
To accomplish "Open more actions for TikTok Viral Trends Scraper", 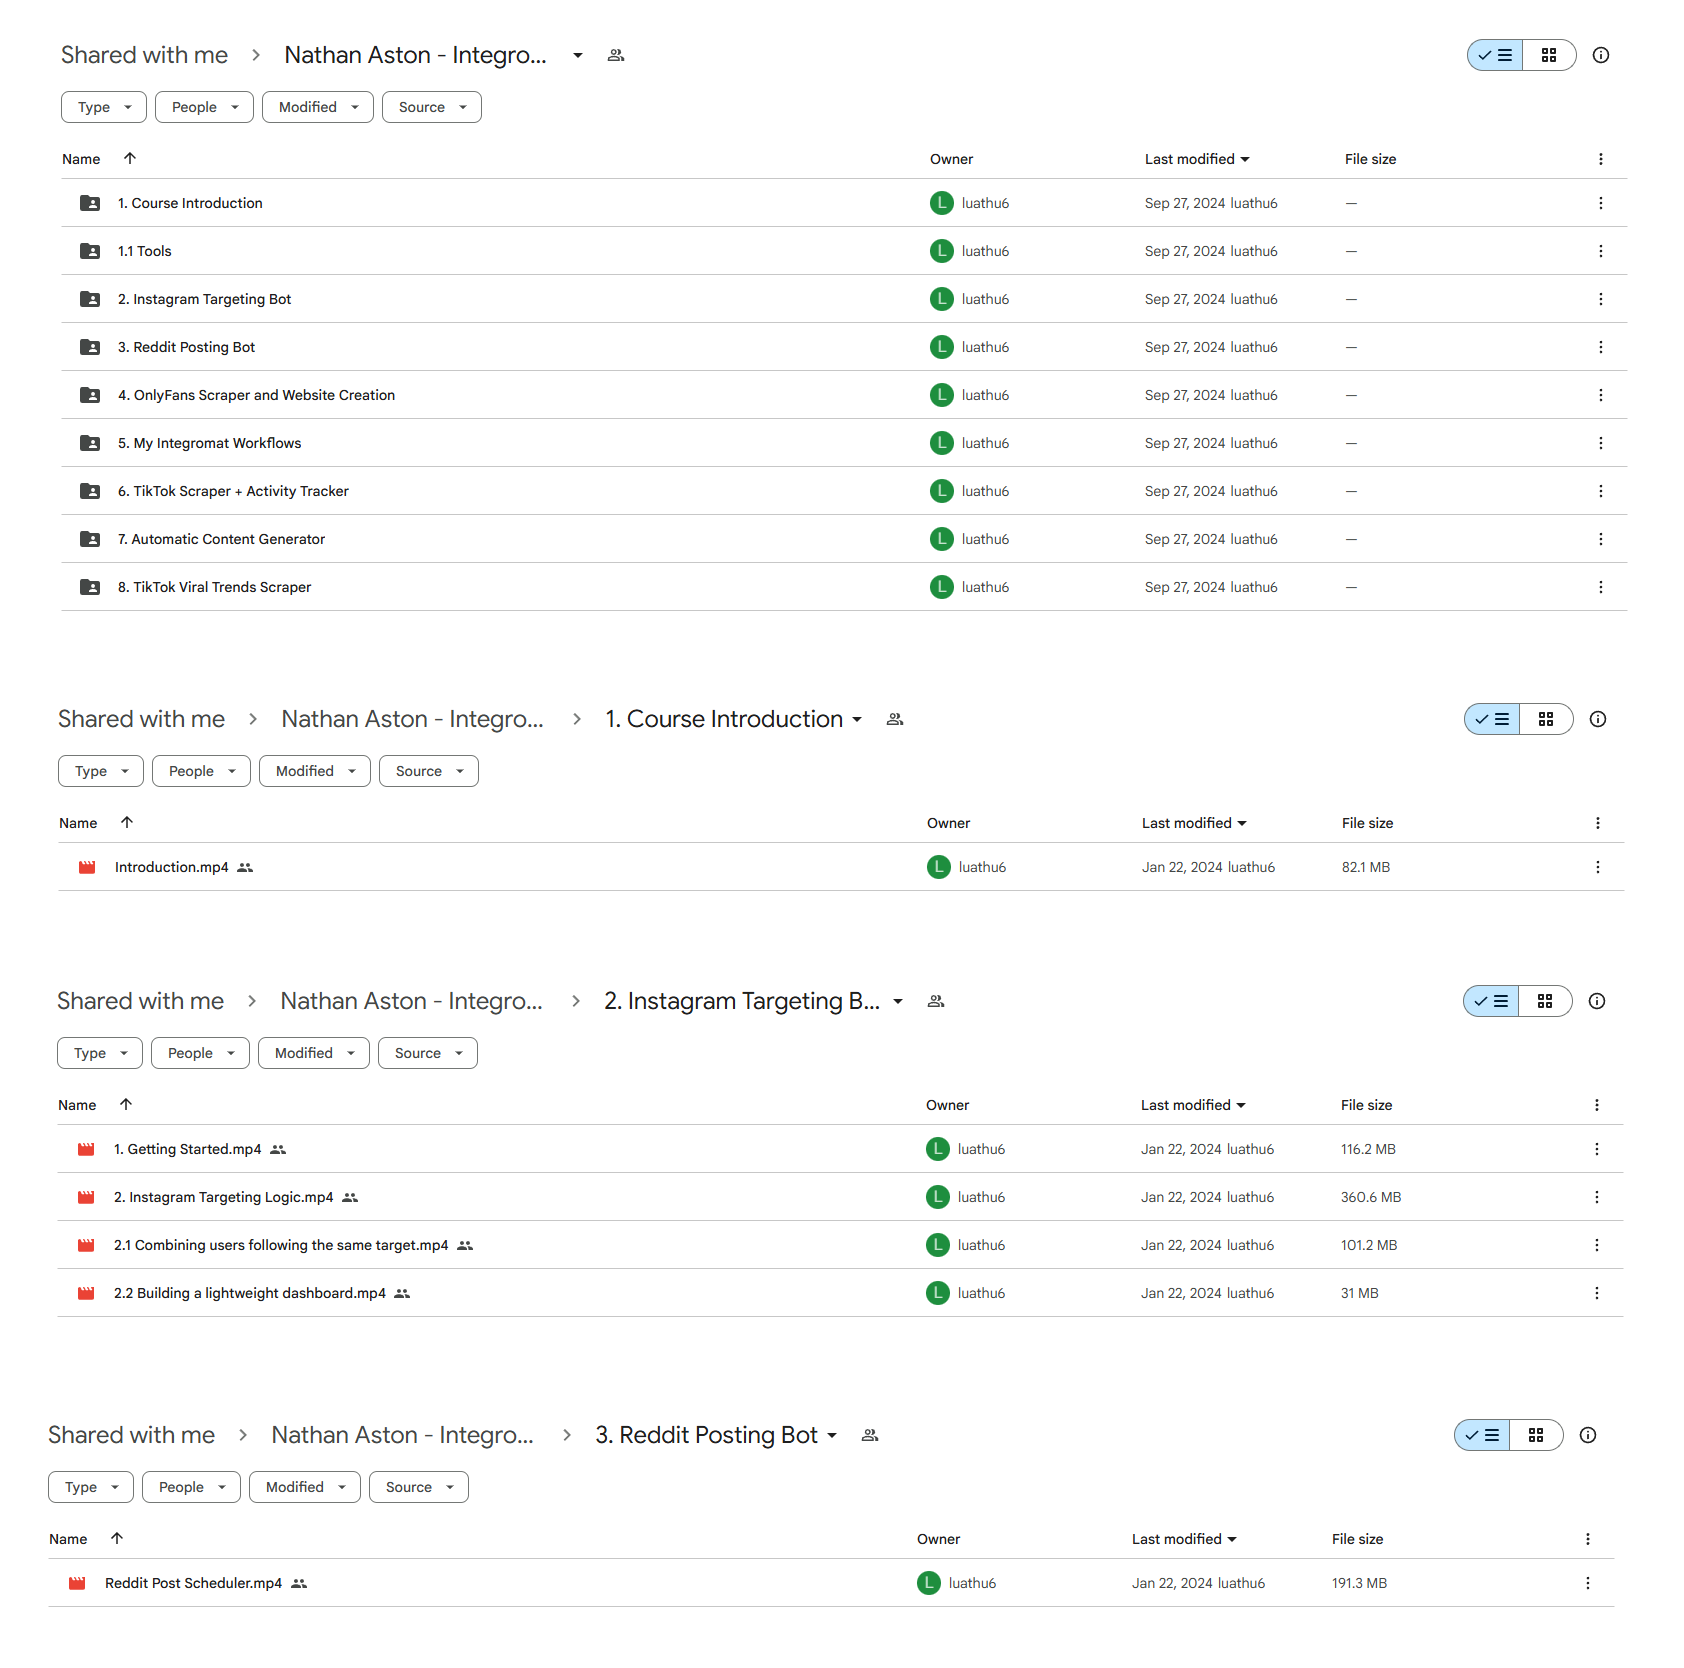I will pos(1600,587).
